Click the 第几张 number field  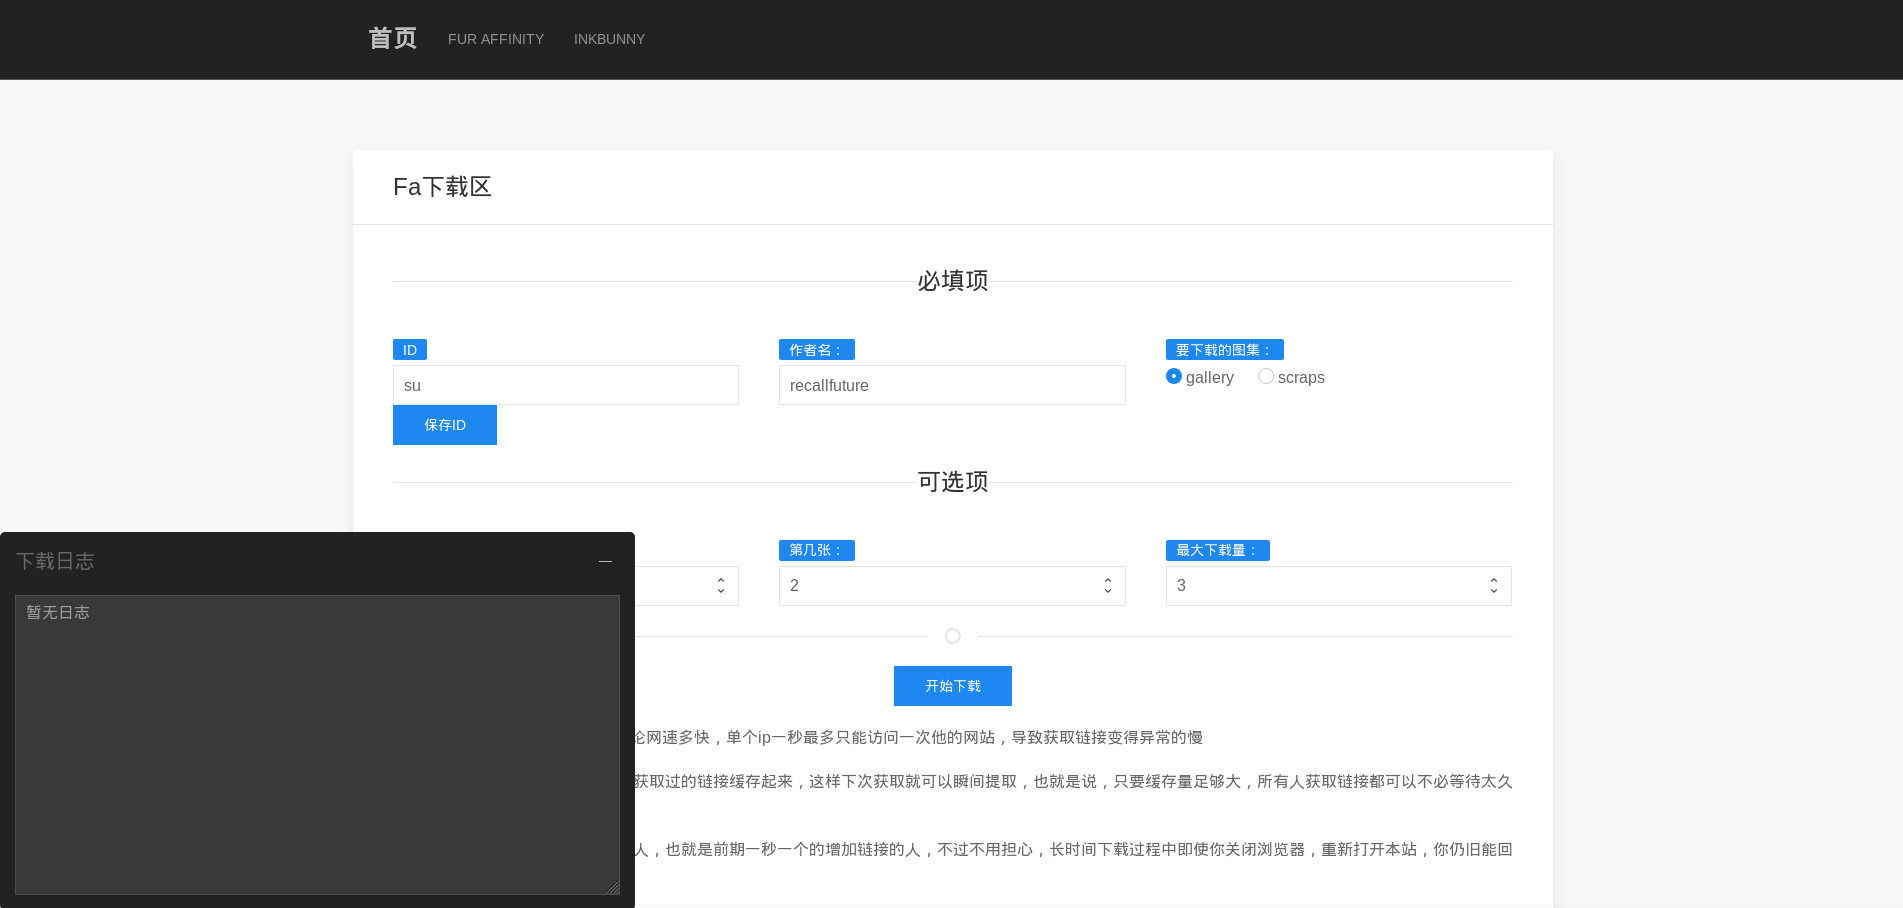pyautogui.click(x=952, y=586)
